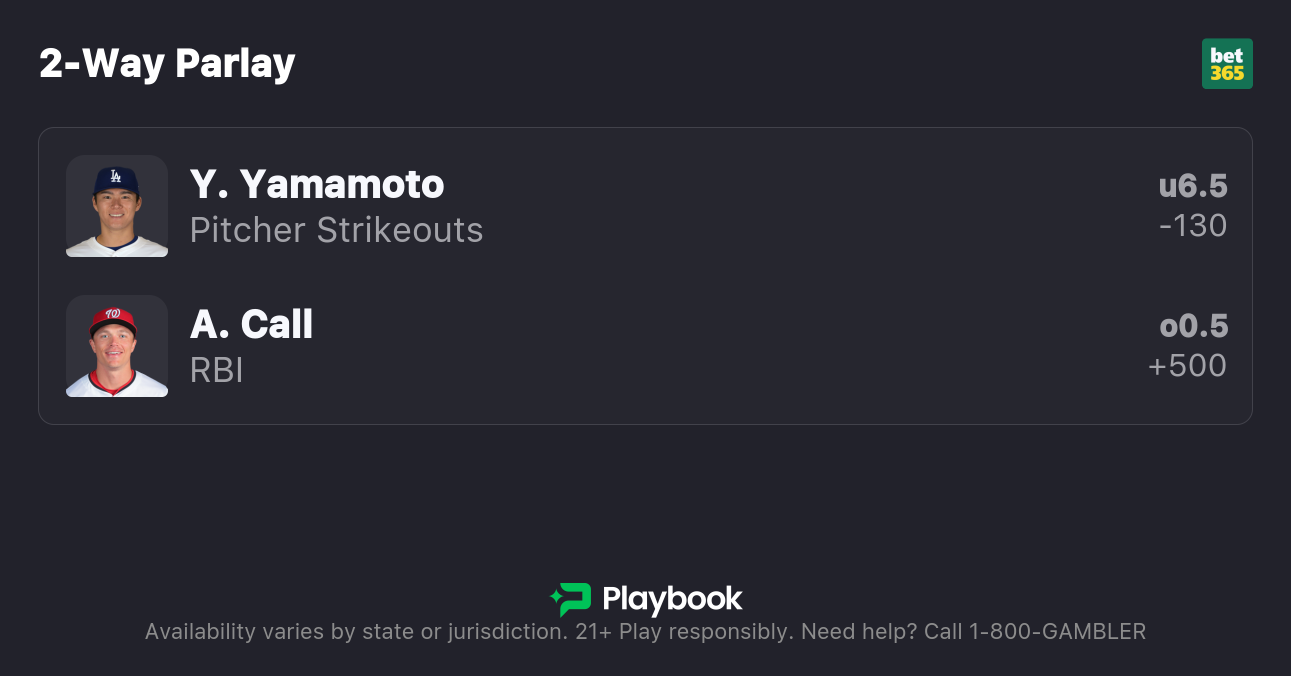Select the Y. Yamamoto player name

point(317,184)
